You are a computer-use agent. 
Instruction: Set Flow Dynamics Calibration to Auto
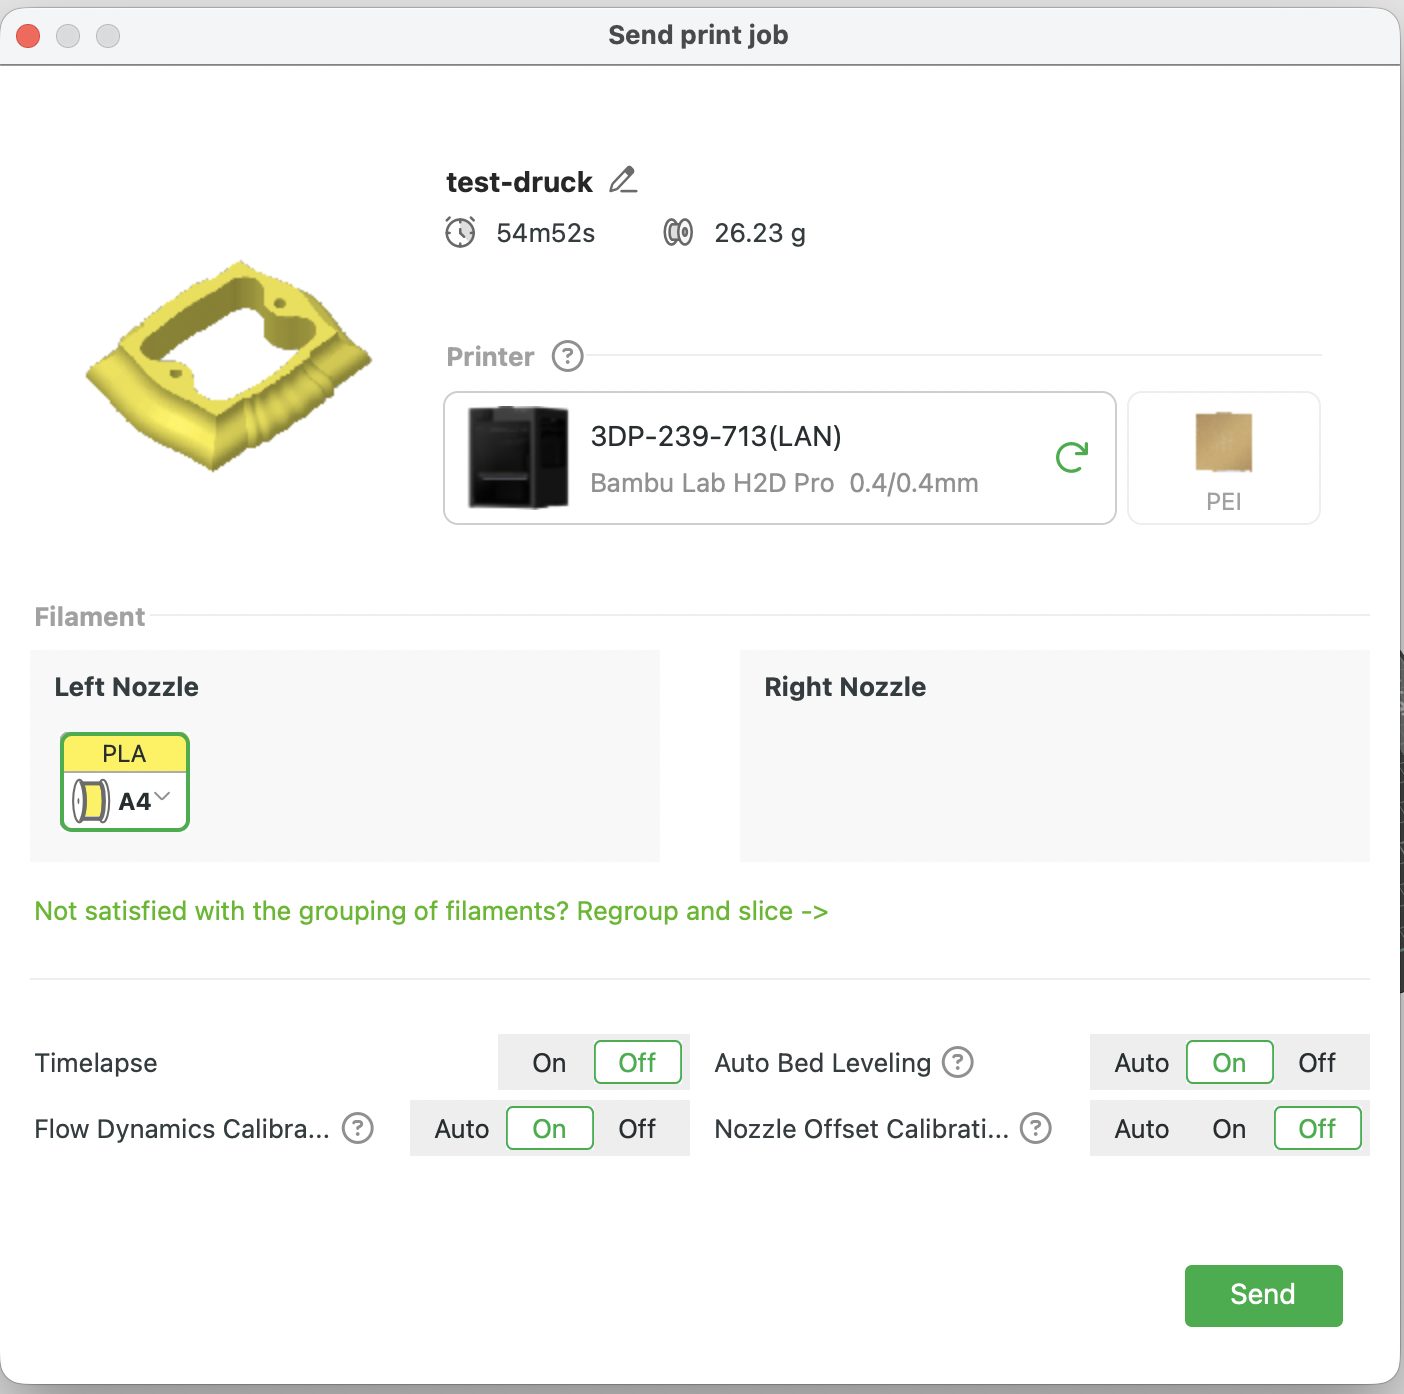(x=461, y=1128)
